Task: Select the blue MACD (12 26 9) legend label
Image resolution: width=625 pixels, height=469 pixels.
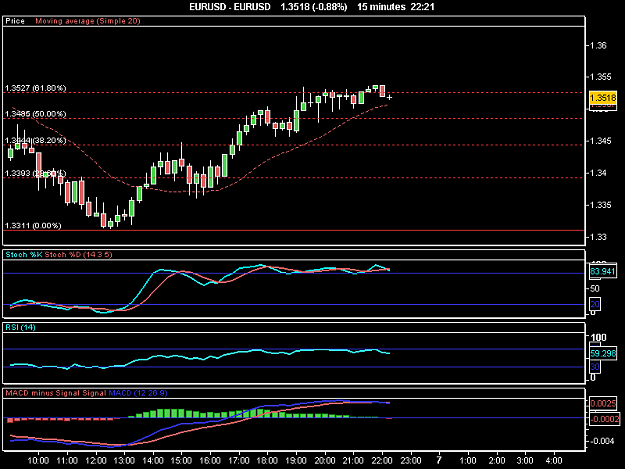Action: click(x=138, y=393)
